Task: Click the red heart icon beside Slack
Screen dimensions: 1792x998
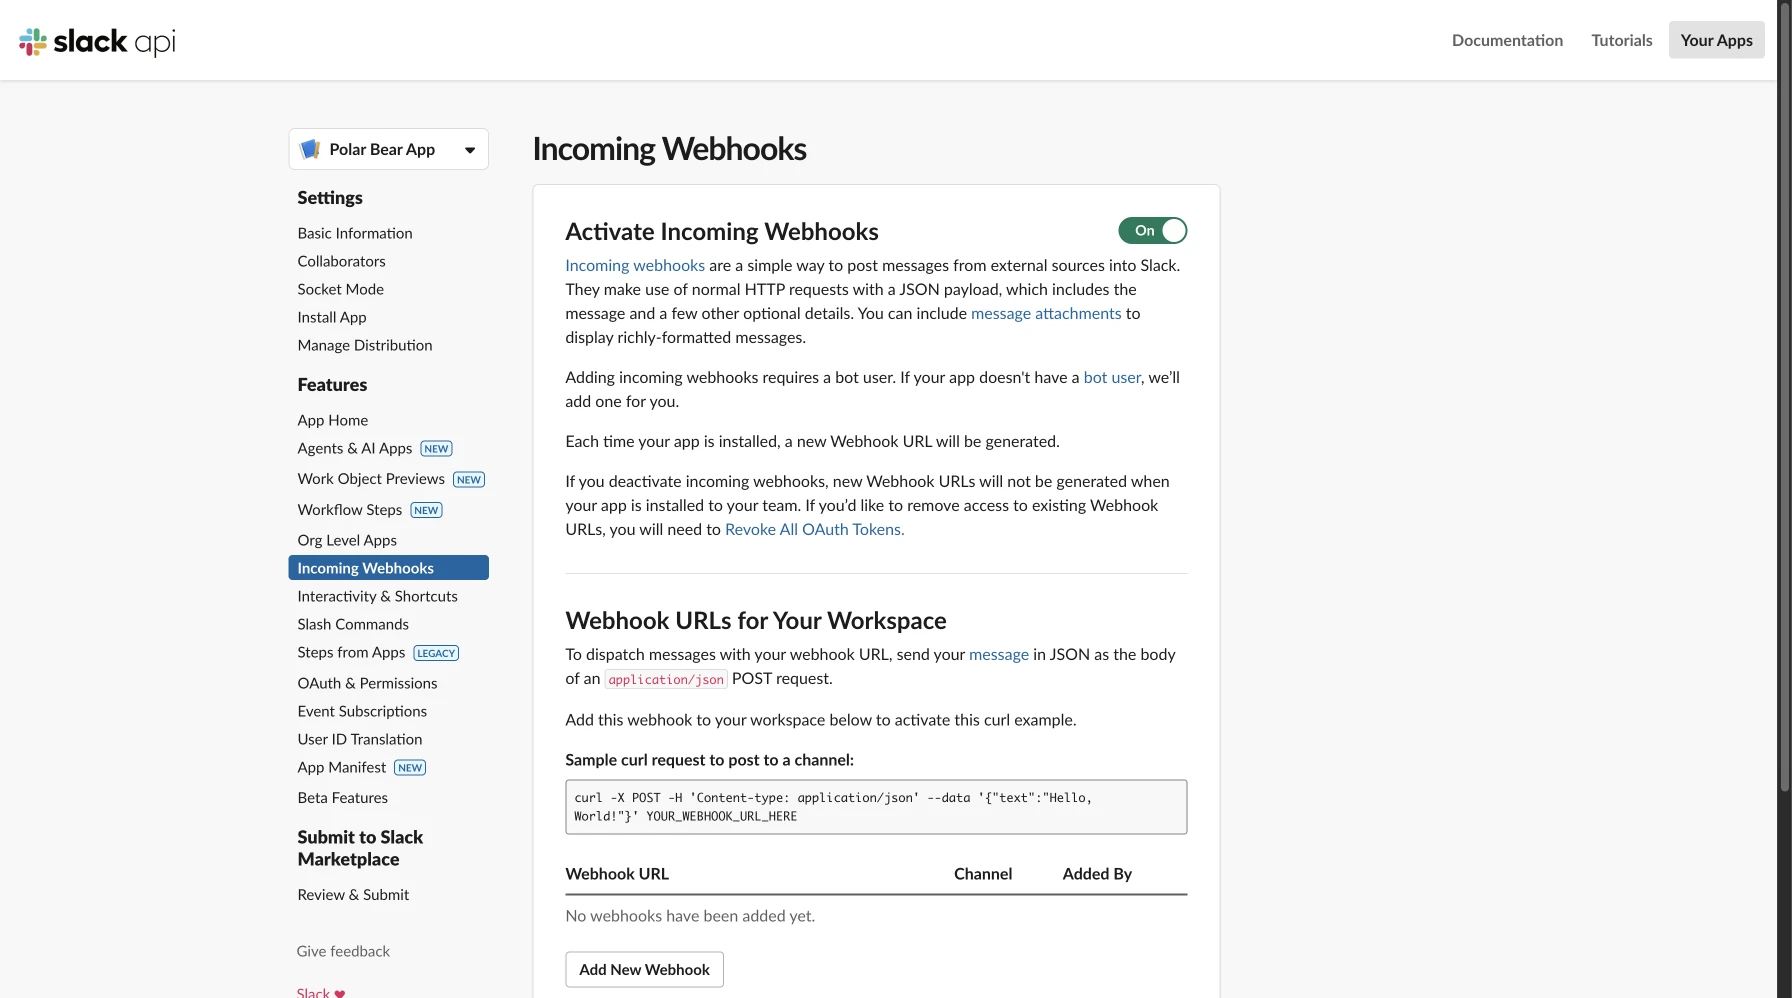Action: tap(340, 993)
